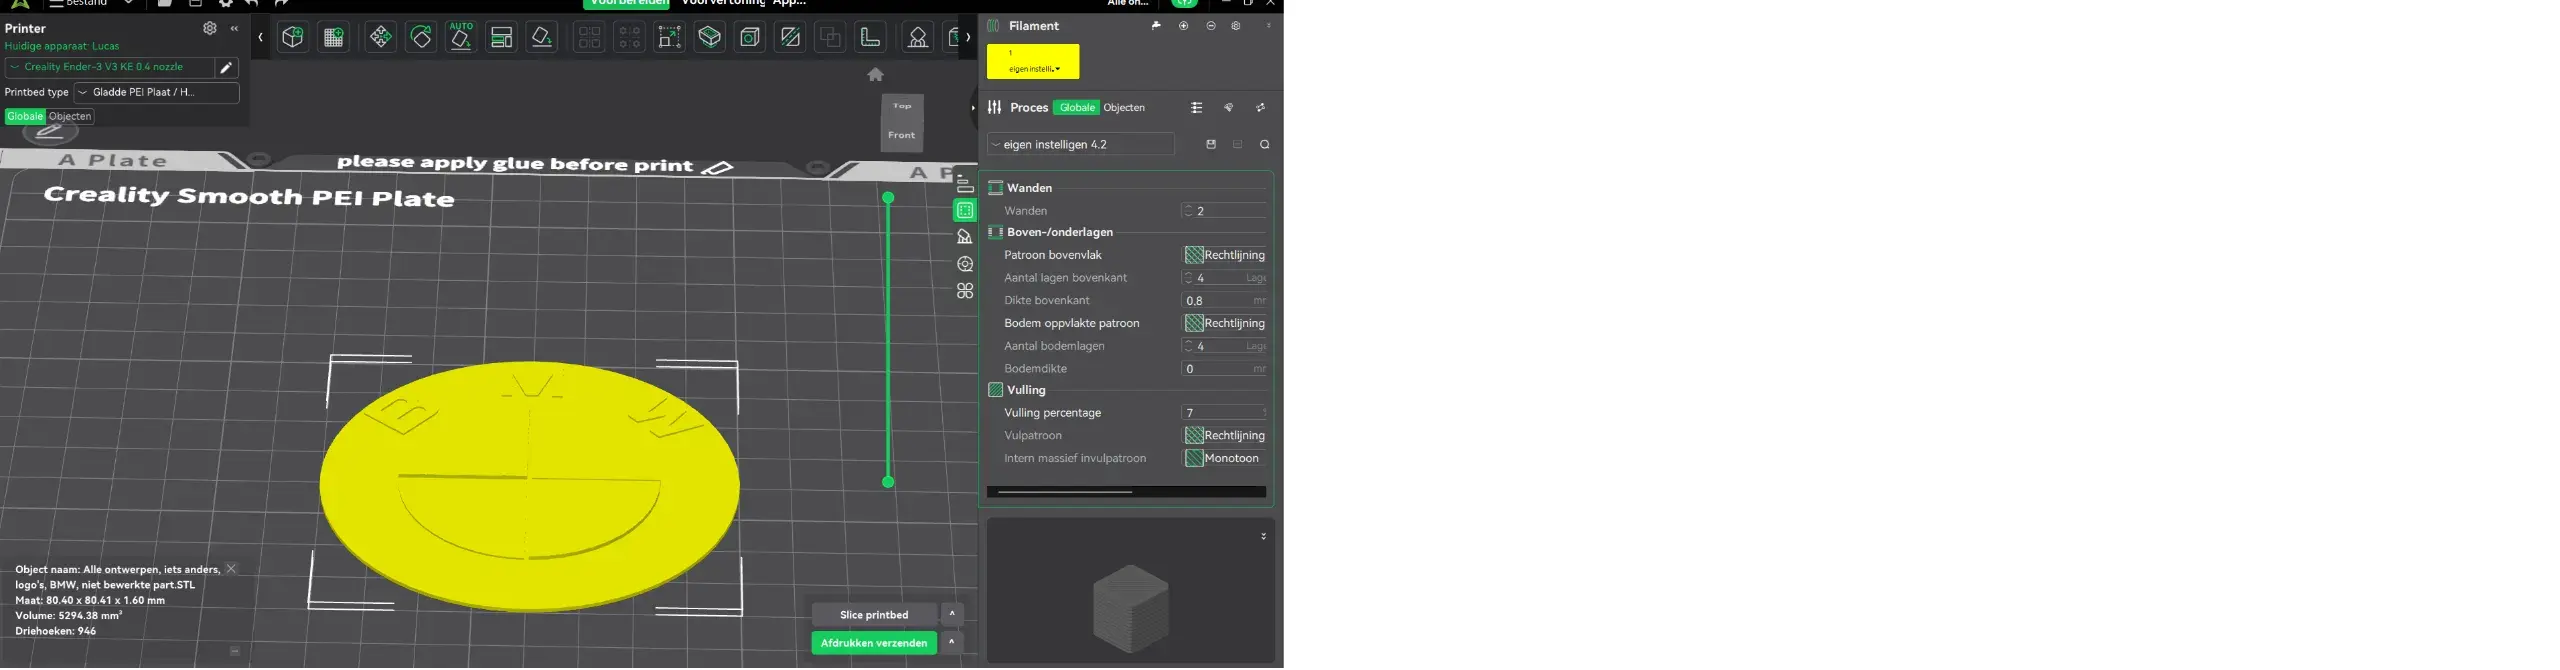
Task: Click the Slice printbed button
Action: pyautogui.click(x=873, y=615)
